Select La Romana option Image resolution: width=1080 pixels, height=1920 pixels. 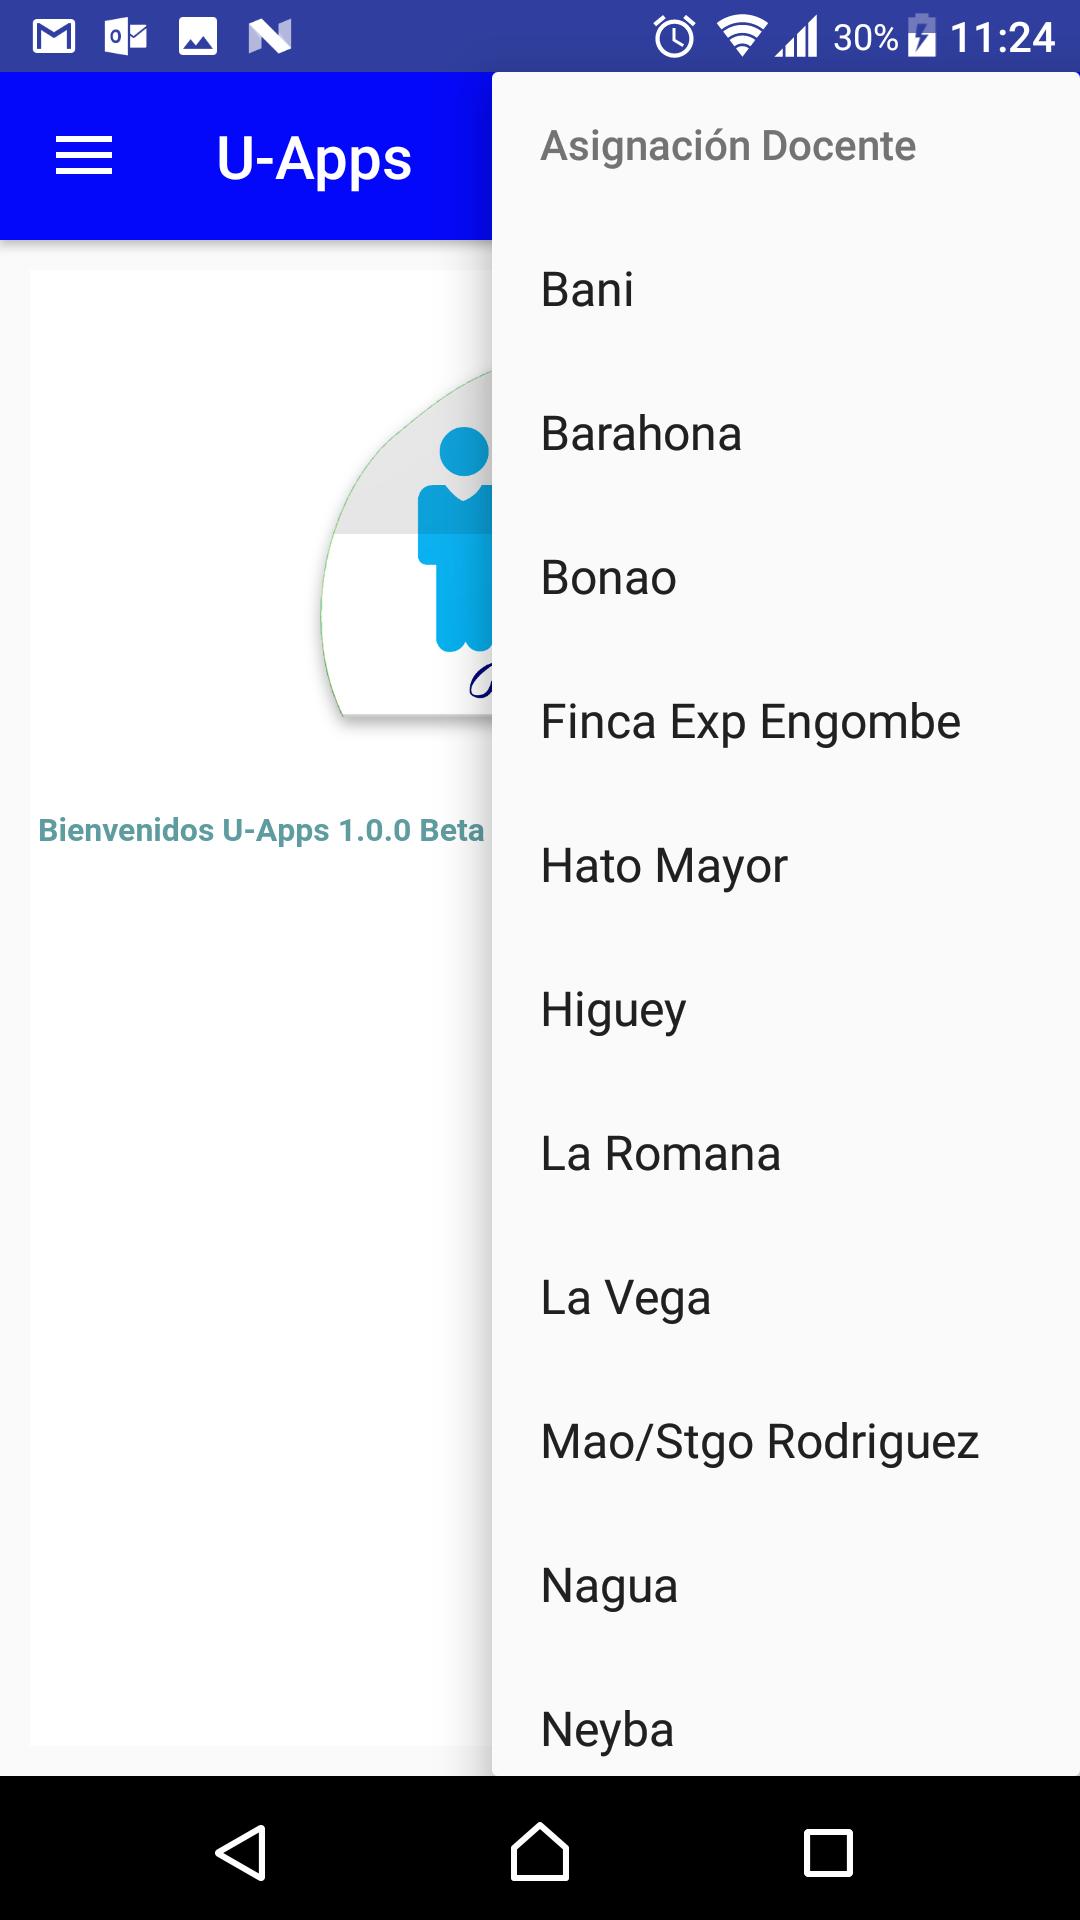point(660,1154)
